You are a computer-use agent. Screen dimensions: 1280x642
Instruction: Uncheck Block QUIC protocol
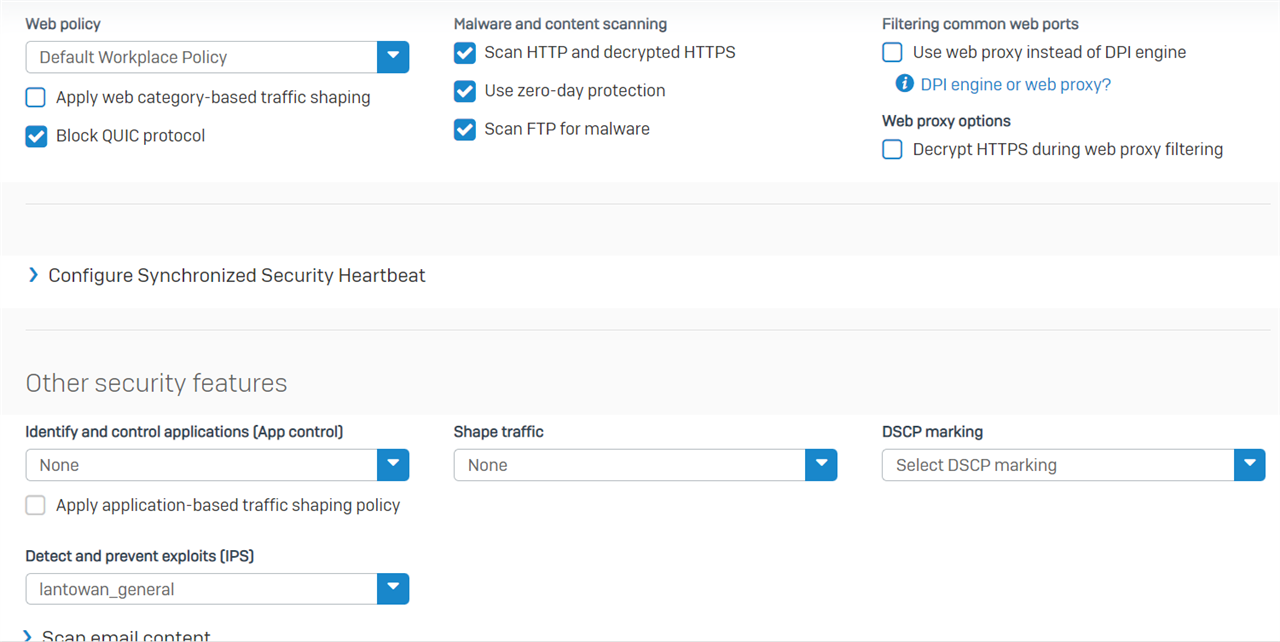[36, 136]
